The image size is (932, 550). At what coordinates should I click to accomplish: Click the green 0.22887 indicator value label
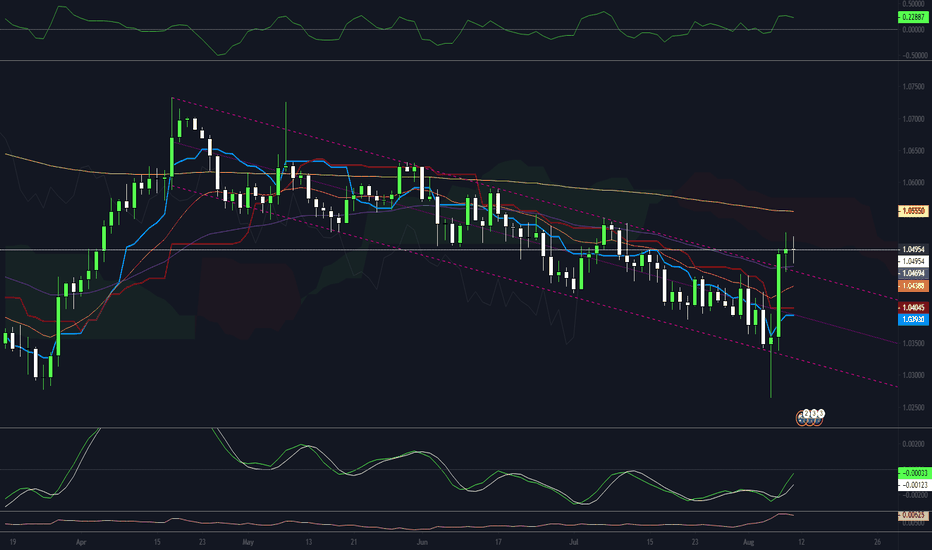tap(912, 17)
